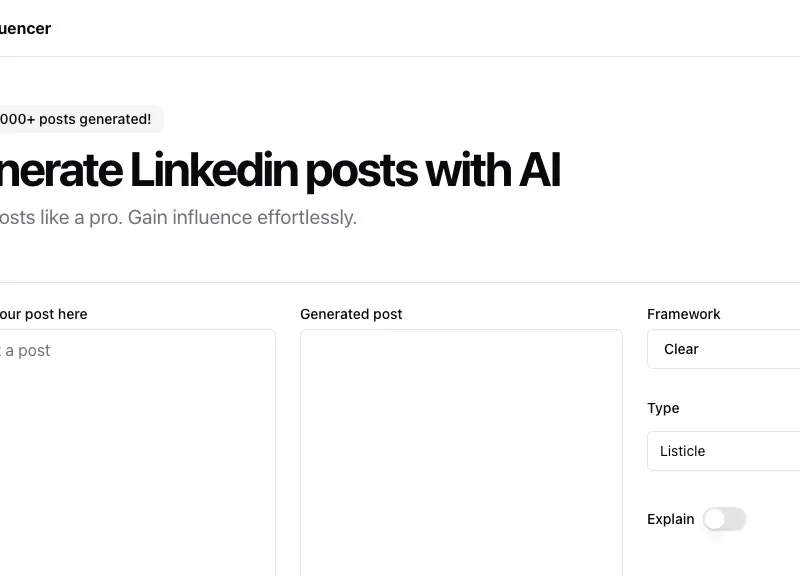800x576 pixels.
Task: Click the 'a post' placeholder text
Action: click(x=27, y=350)
